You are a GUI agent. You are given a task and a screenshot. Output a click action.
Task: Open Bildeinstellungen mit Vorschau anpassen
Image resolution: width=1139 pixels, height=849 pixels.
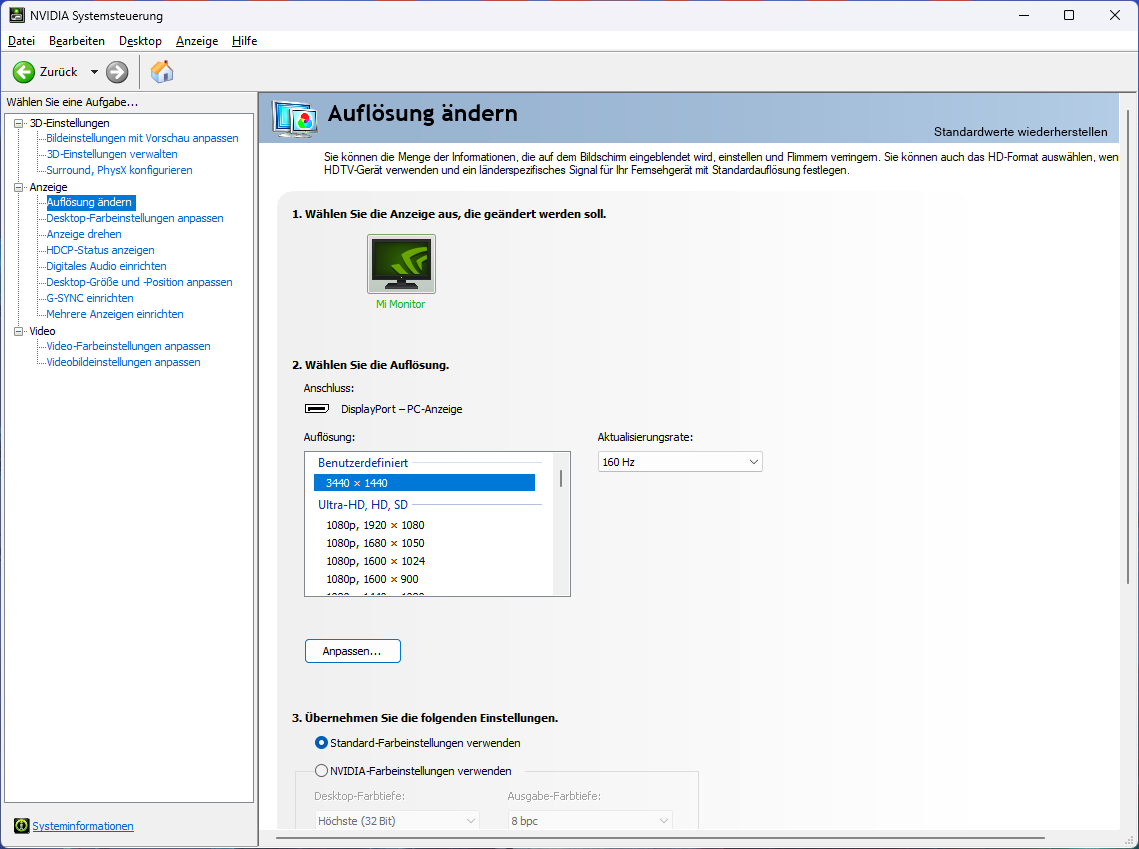point(142,138)
